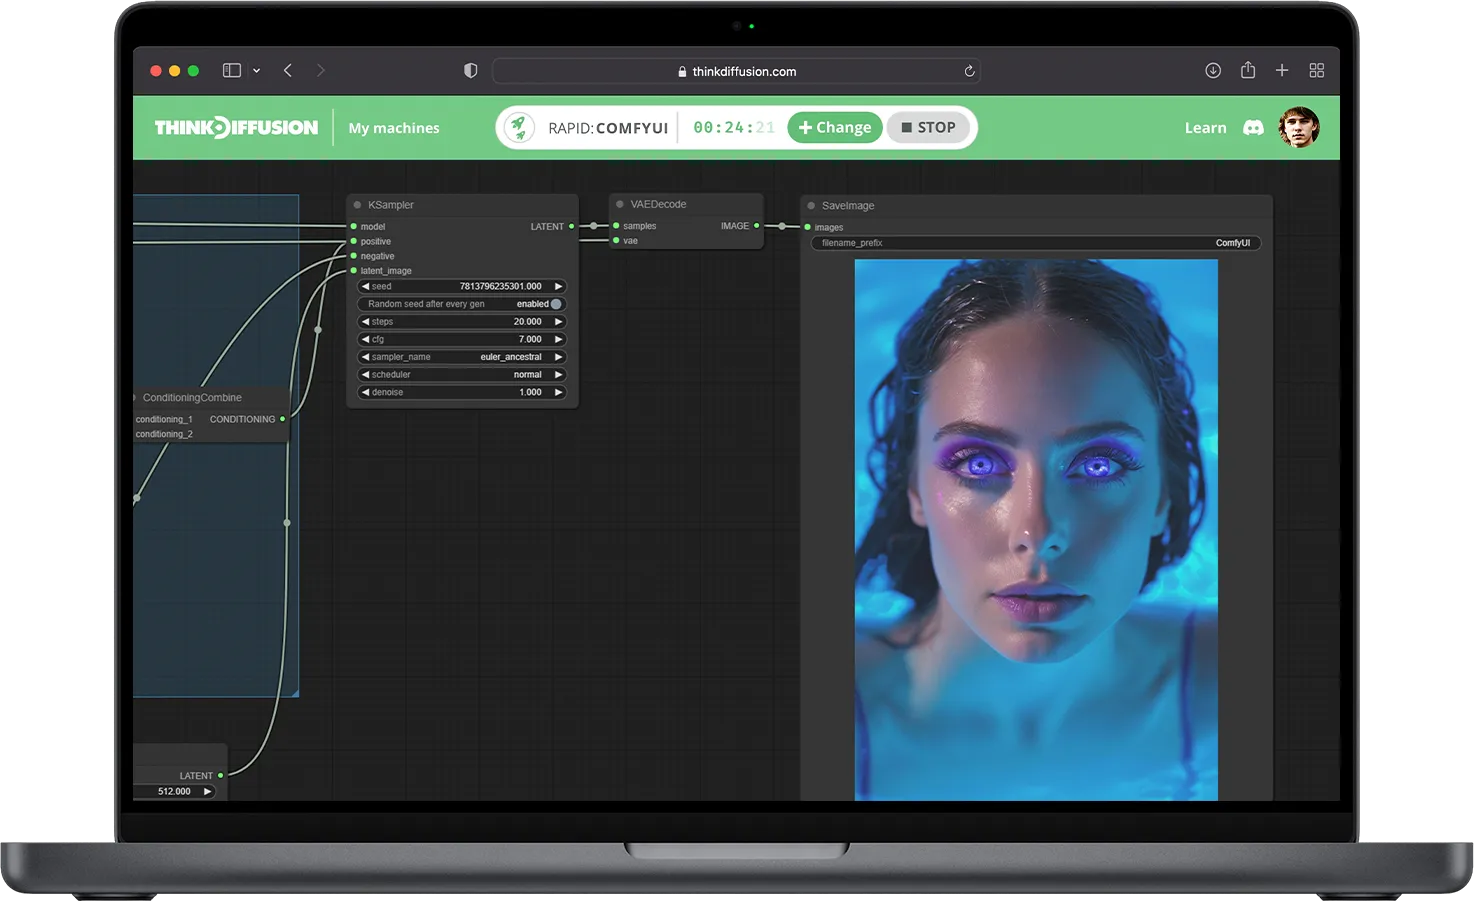Click the ThinkDiffusion logo
The height and width of the screenshot is (901, 1476).
236,127
